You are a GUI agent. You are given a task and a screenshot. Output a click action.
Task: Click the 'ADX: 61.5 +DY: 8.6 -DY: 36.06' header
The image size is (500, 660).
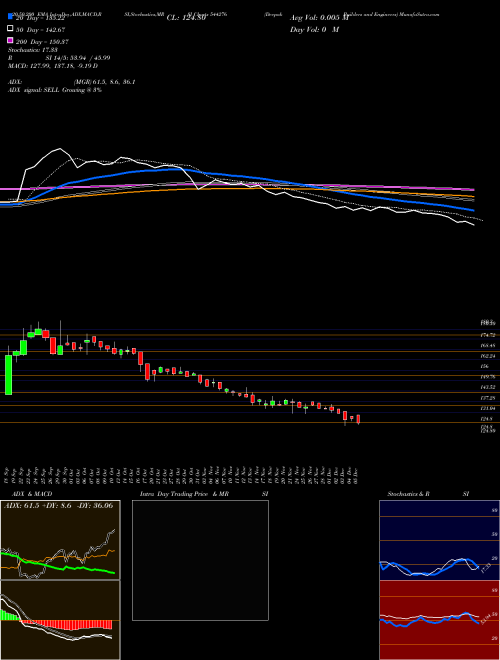pos(59,505)
